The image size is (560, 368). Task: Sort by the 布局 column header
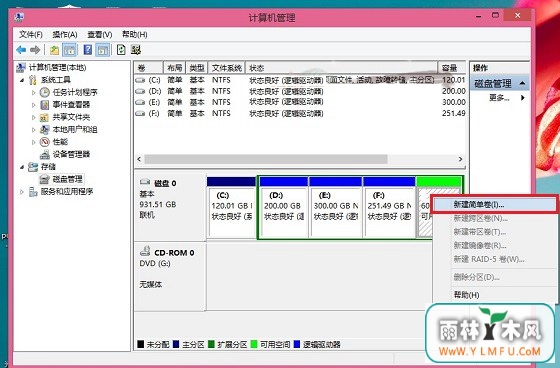175,68
